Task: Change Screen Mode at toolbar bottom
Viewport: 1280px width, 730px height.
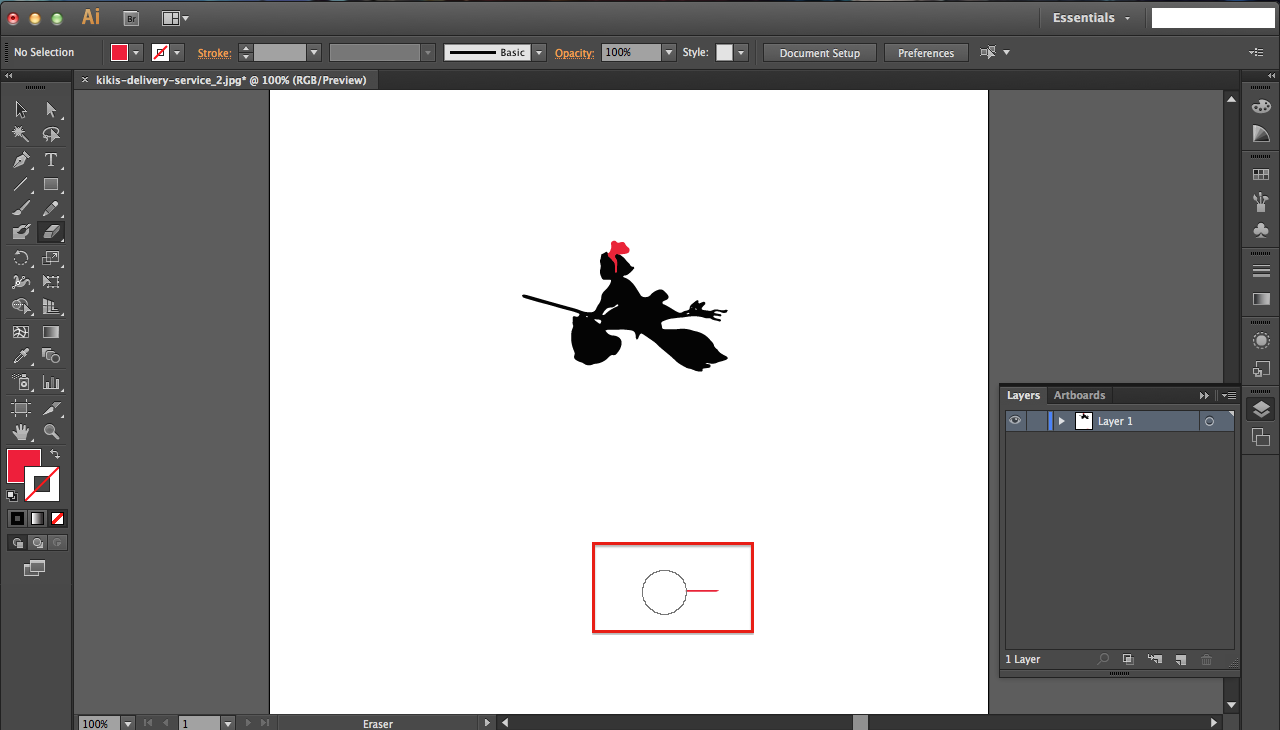Action: click(35, 568)
